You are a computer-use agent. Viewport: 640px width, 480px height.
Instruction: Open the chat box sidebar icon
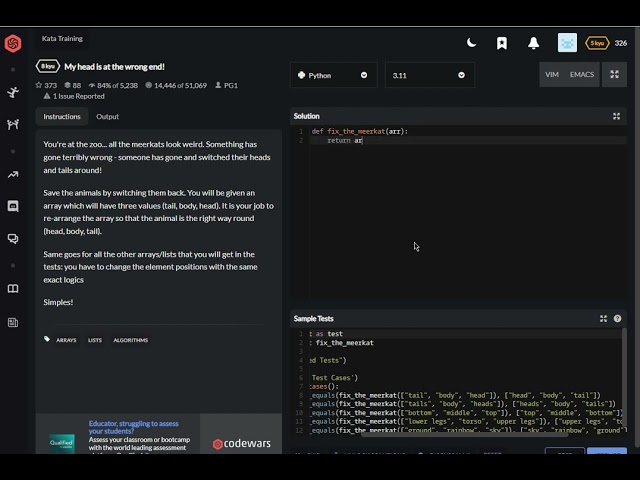pos(13,206)
